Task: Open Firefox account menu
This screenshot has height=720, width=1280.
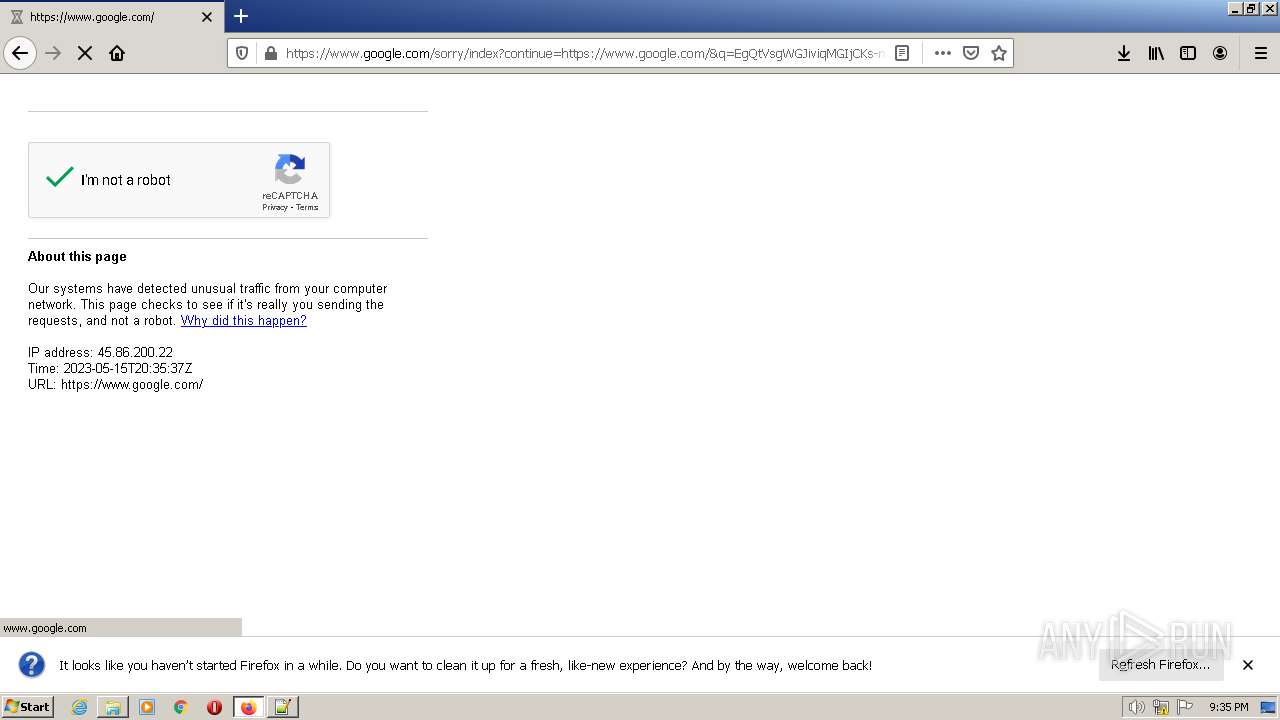Action: coord(1220,53)
